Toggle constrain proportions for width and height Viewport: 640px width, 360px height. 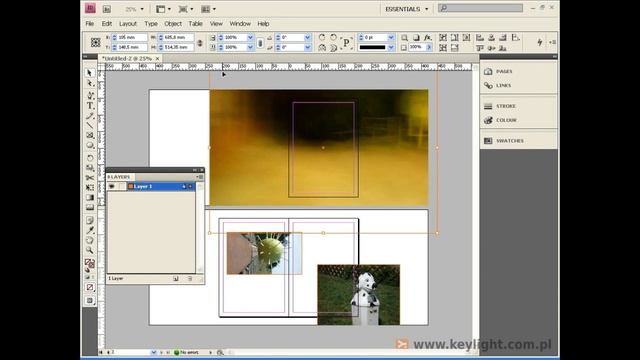point(200,42)
